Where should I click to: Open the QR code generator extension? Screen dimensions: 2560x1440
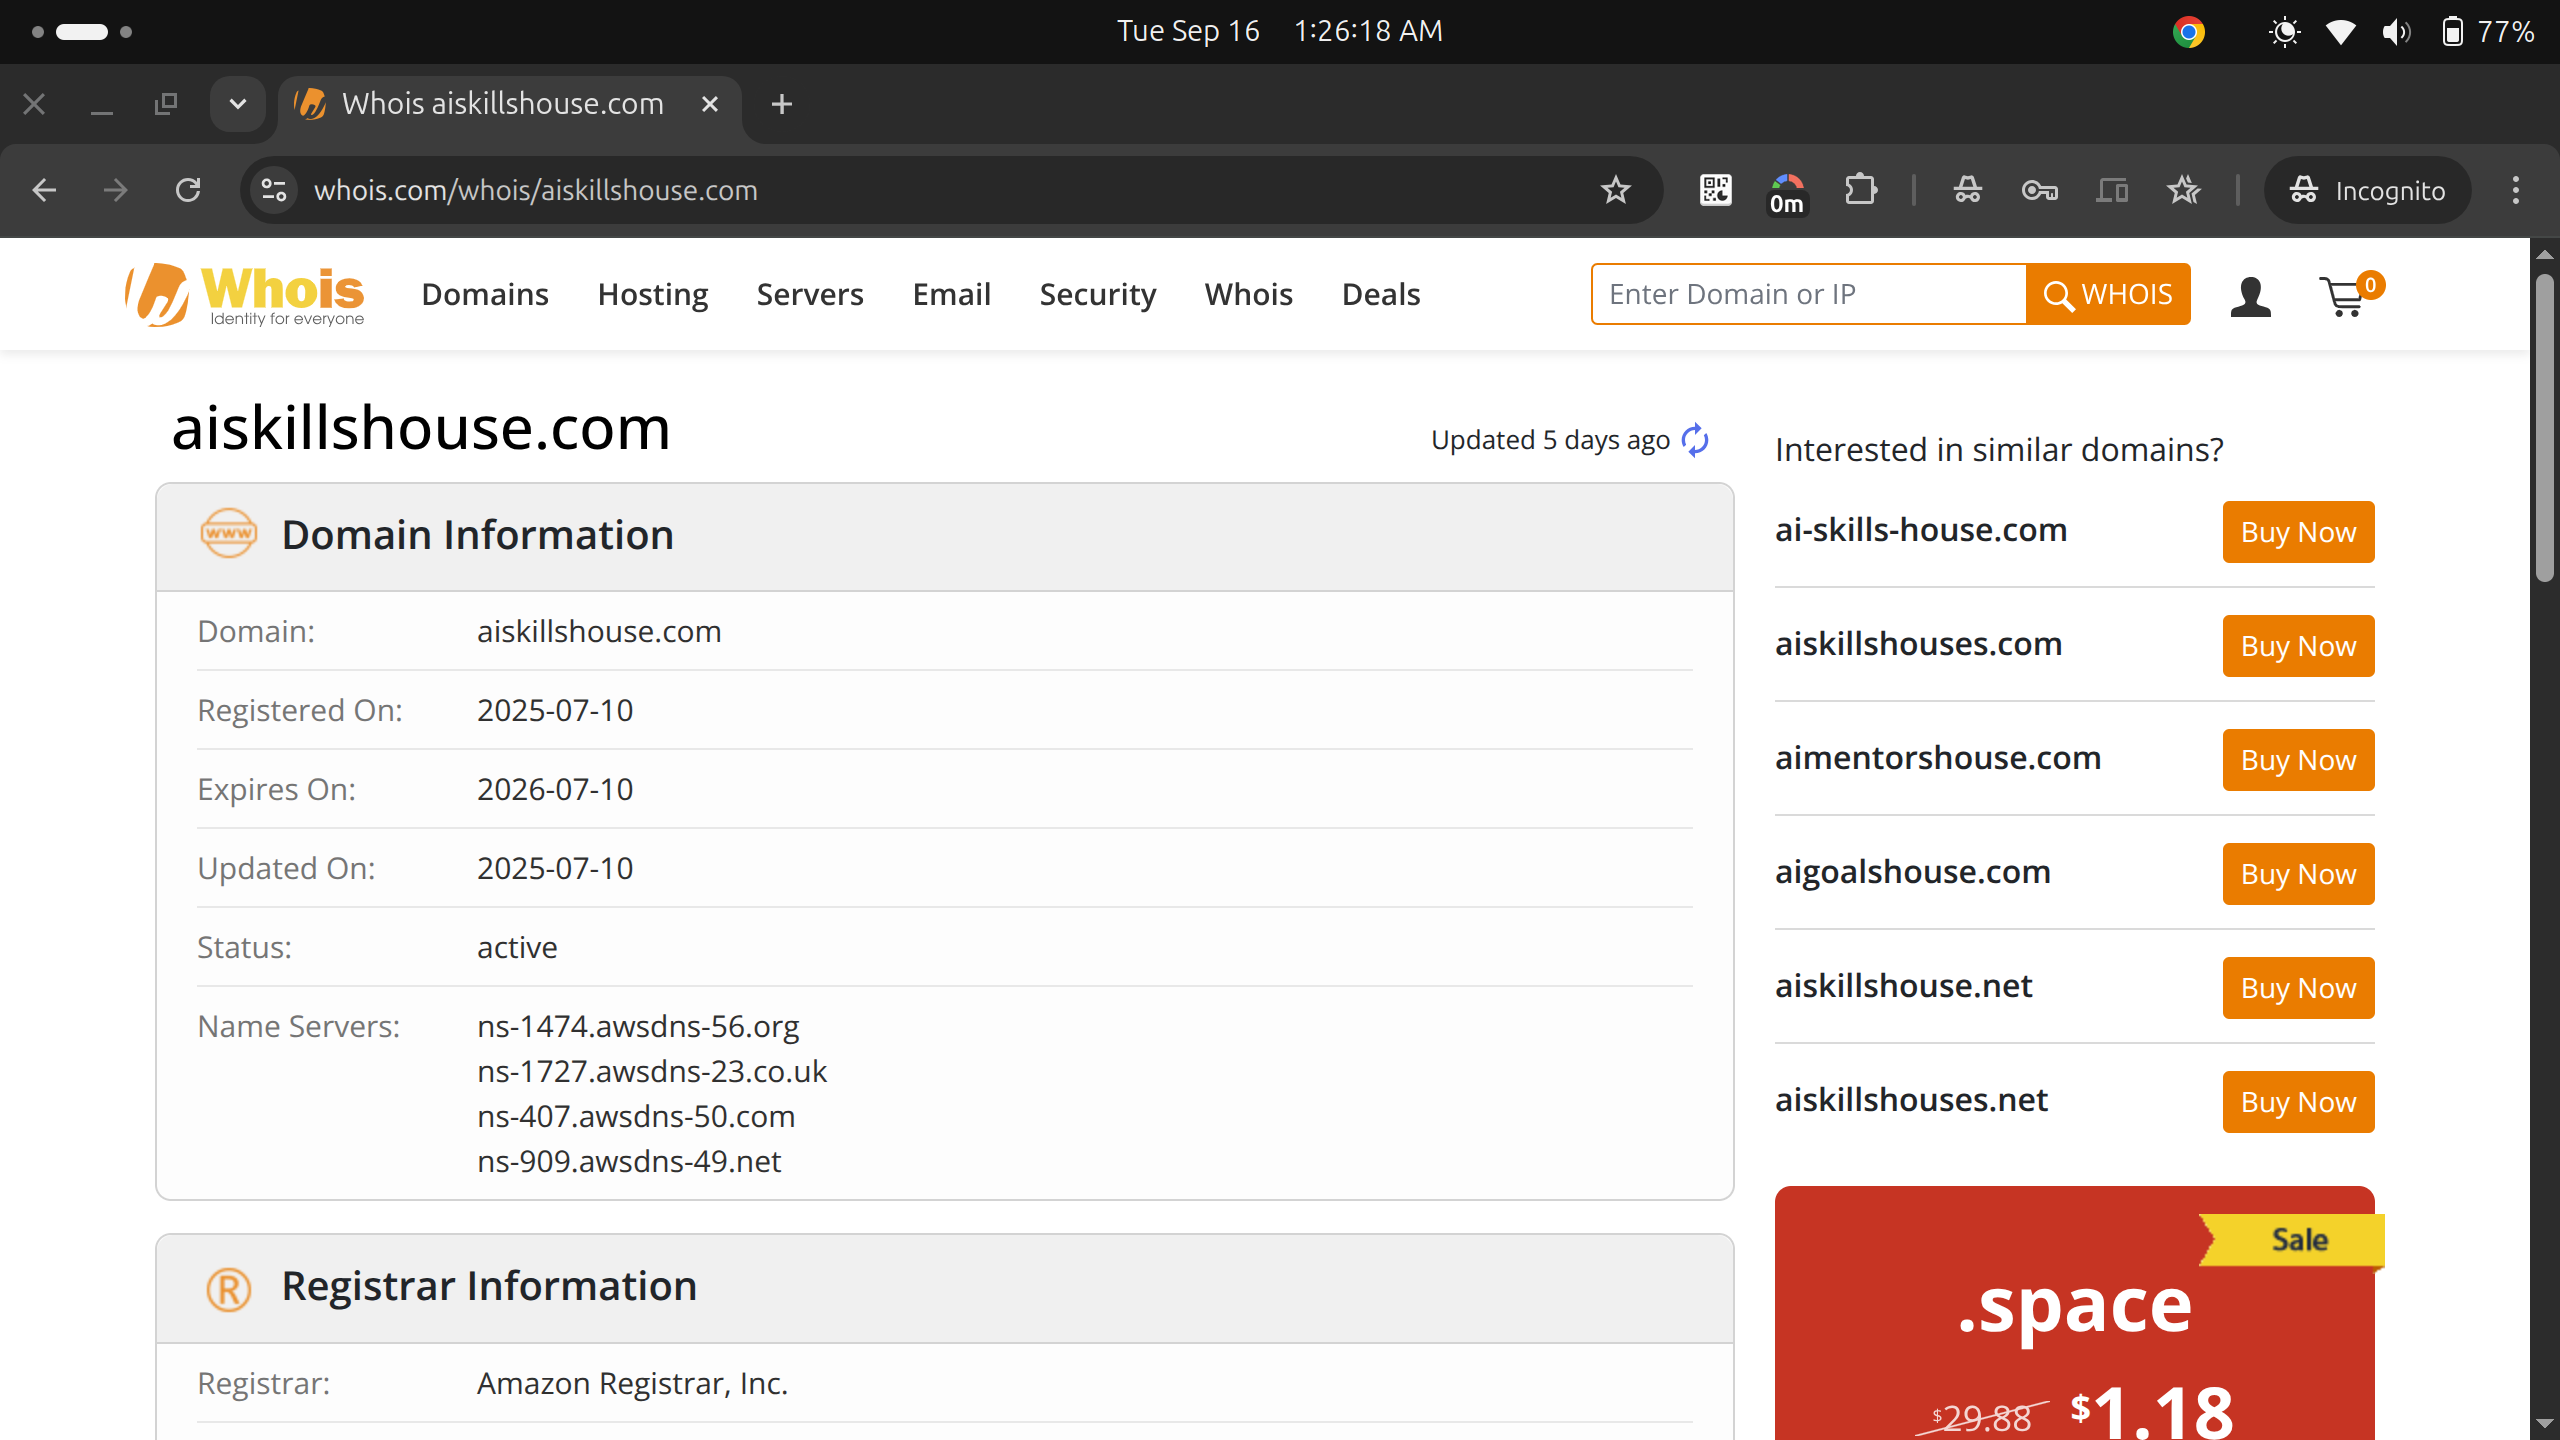click(x=1715, y=190)
